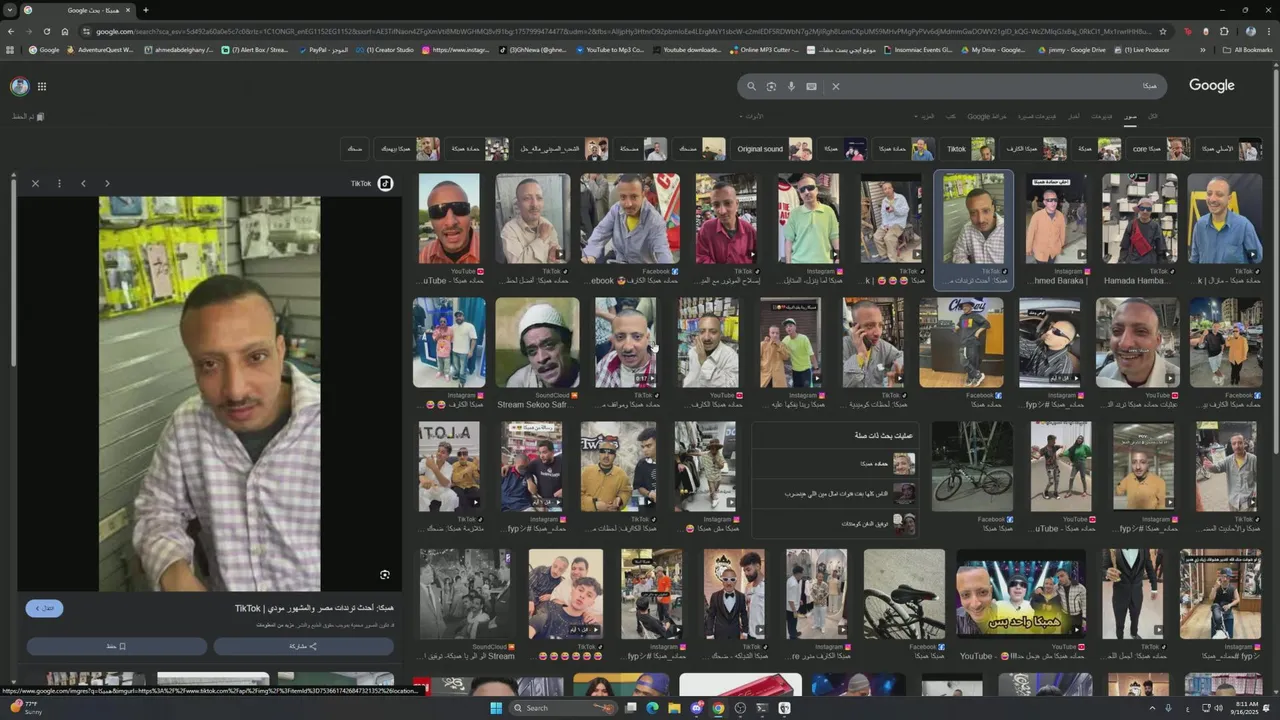Search this image with the Lens icon on the preview
This screenshot has height=720, width=1280.
[x=385, y=574]
